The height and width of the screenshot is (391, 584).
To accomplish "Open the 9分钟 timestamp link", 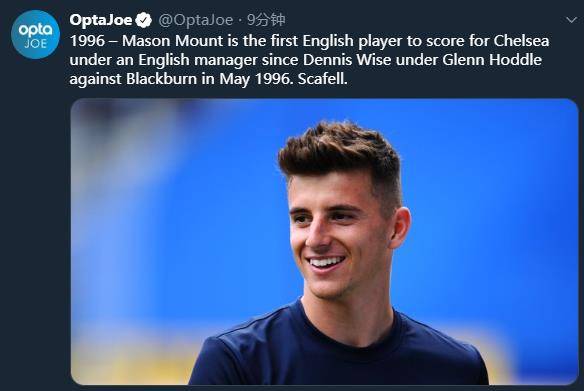I will pos(266,20).
